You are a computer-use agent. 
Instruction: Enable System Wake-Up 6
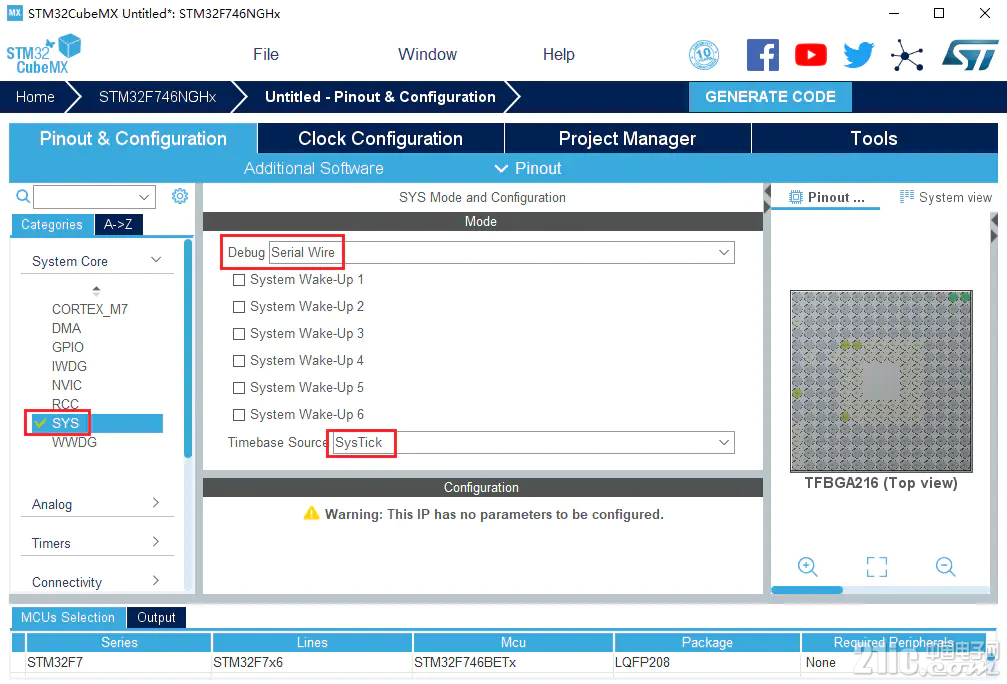[x=239, y=415]
